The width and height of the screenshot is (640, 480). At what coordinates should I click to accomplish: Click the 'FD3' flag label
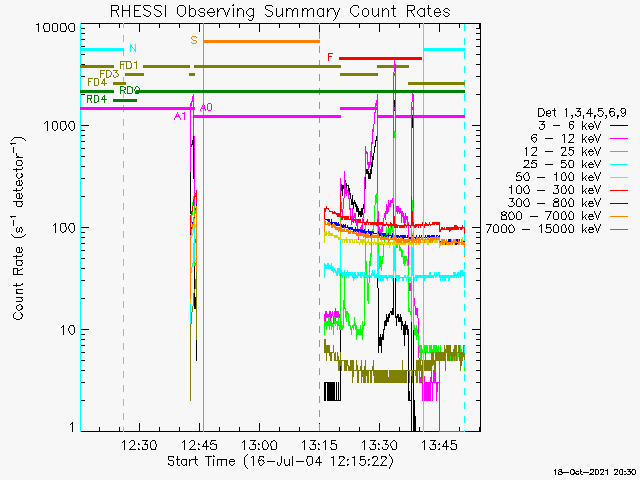pyautogui.click(x=109, y=74)
